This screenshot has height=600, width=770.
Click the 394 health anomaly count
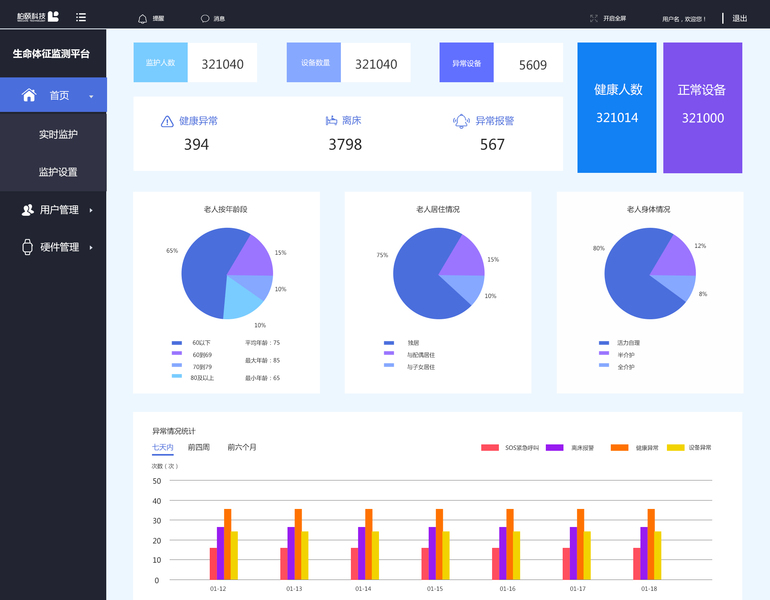tap(196, 144)
